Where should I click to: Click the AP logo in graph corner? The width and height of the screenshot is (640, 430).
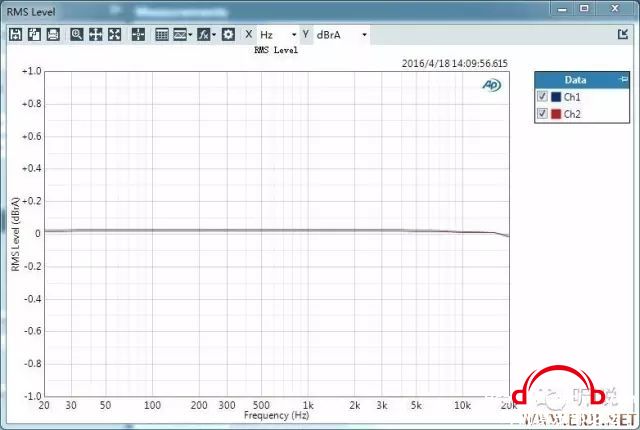click(x=491, y=85)
